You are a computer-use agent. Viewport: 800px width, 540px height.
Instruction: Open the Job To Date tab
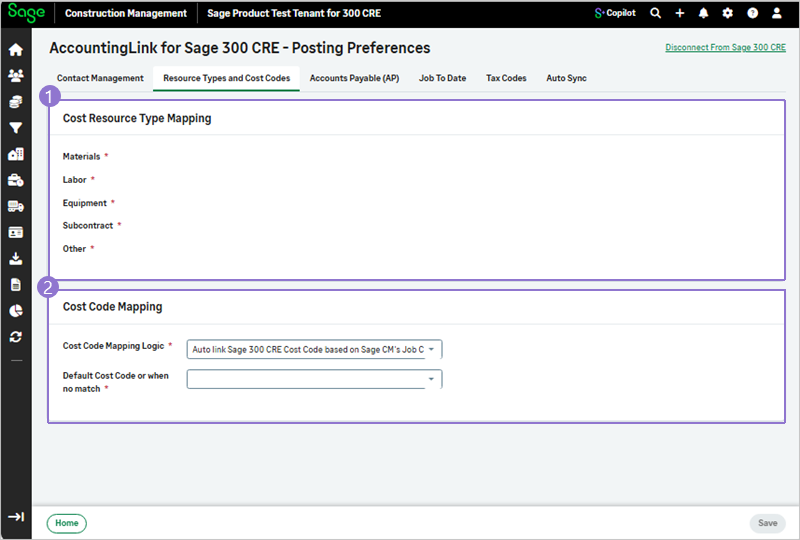click(442, 78)
